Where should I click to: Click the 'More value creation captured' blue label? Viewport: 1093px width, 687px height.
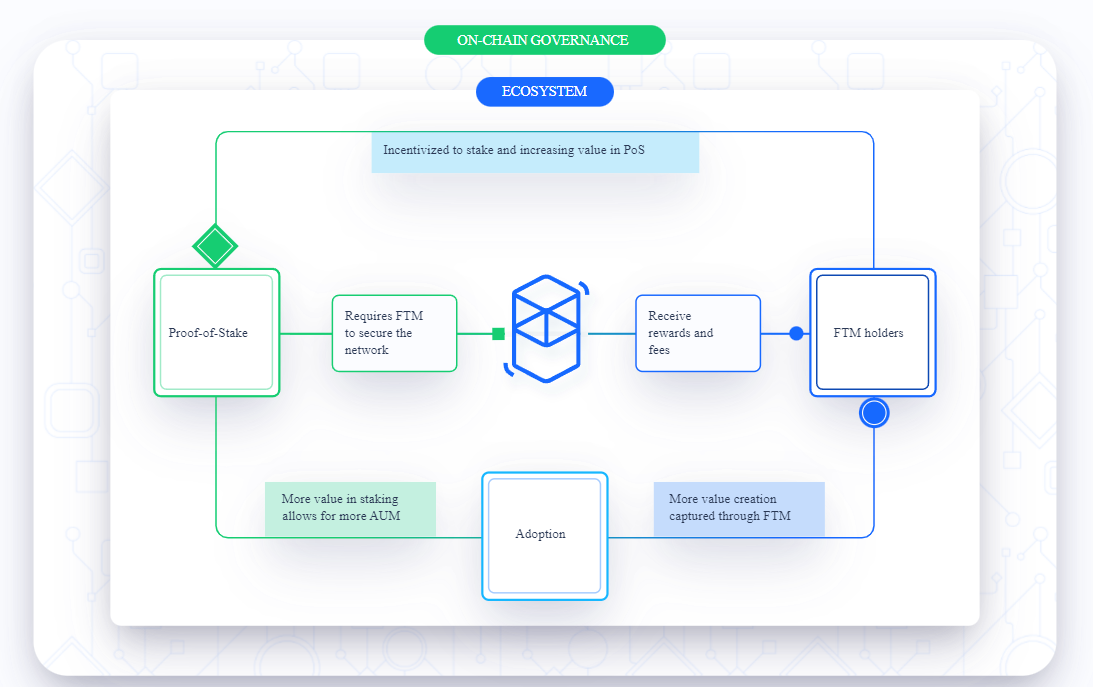(x=739, y=509)
